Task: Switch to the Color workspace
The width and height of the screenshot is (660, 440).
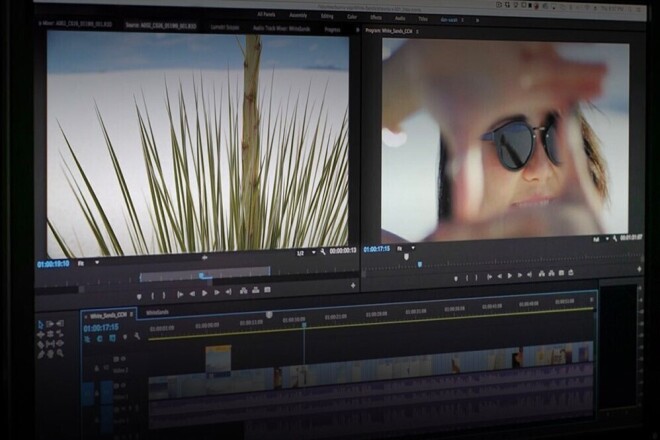Action: click(x=352, y=17)
